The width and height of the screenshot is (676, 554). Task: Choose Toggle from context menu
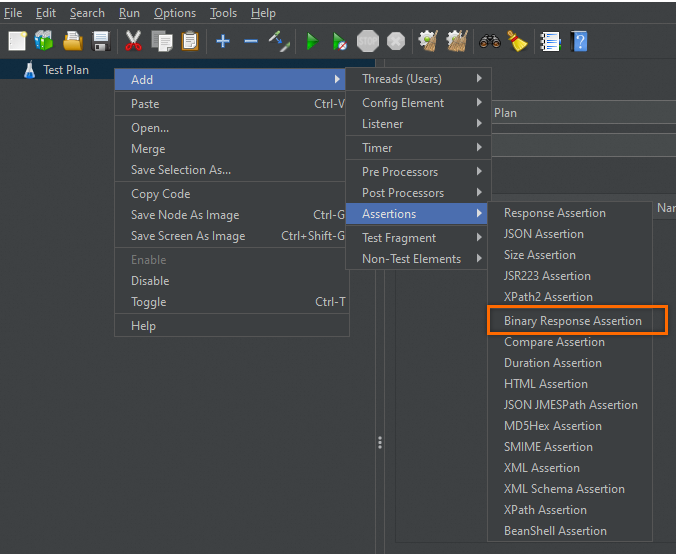(232, 302)
